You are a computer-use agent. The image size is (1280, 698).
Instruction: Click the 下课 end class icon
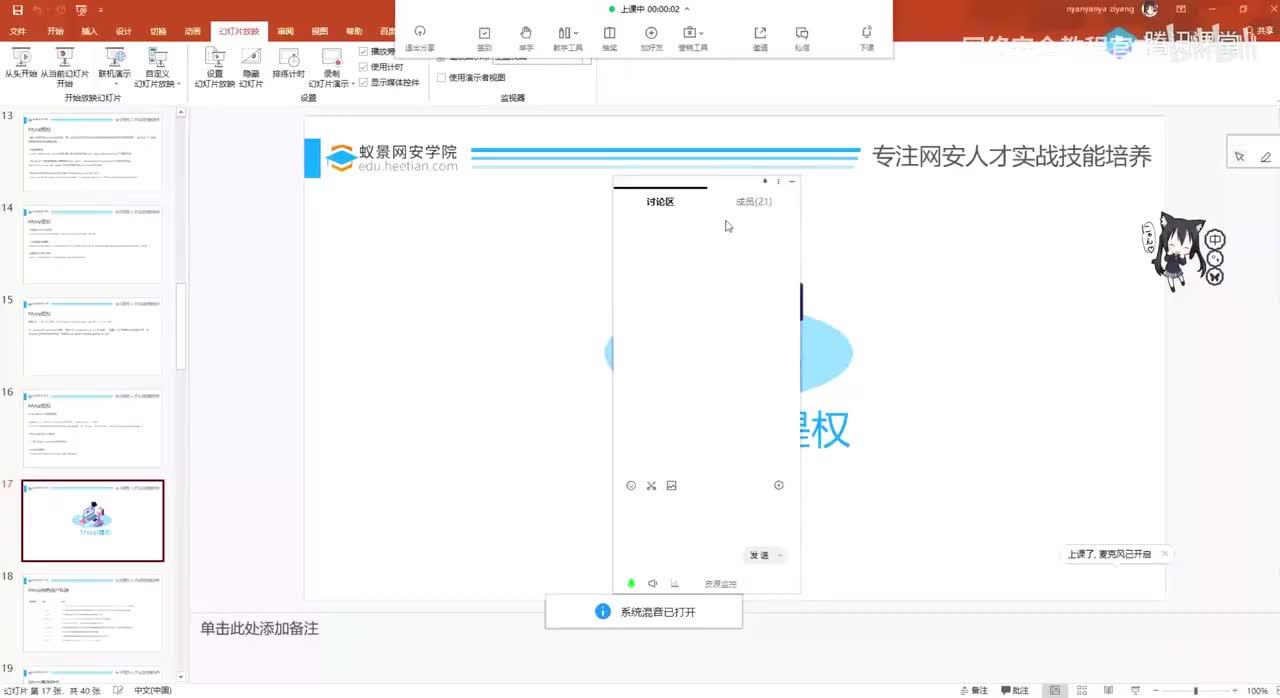[866, 38]
